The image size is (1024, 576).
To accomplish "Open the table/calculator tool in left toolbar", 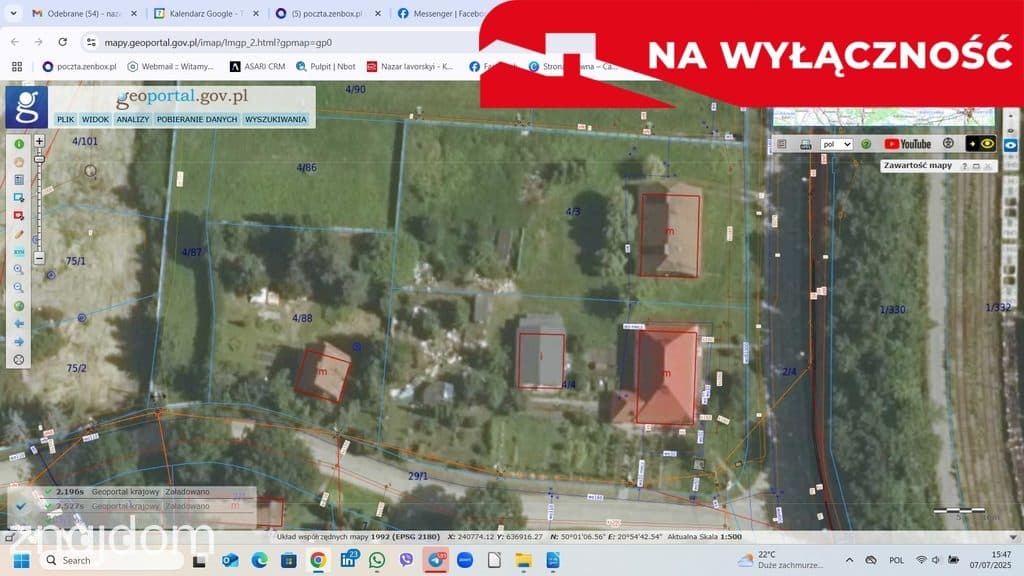I will point(19,180).
